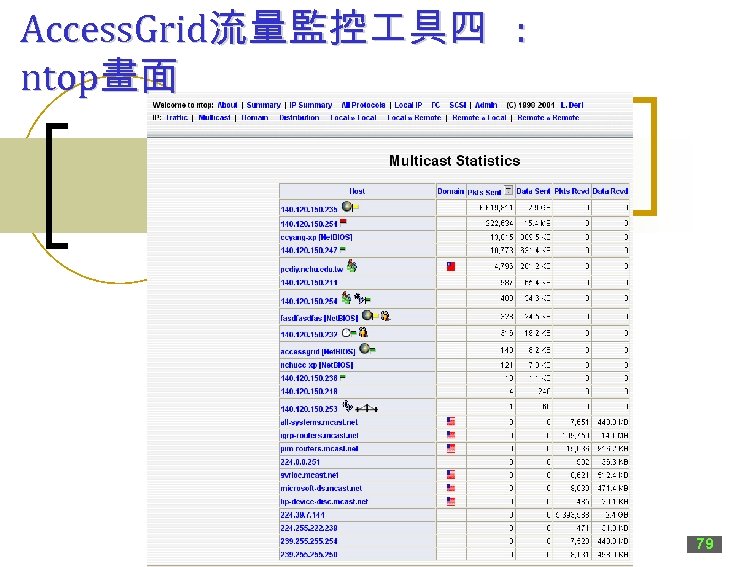Screen dimensions: 737x567
Task: Sort the table by the Domain column
Action: (451, 191)
